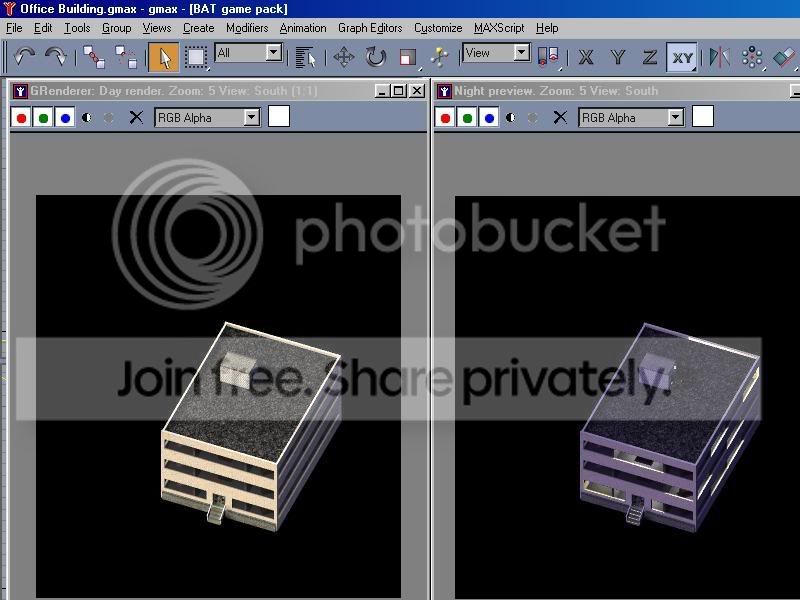Click the Day render window title icon
This screenshot has width=800, height=600.
[20, 91]
